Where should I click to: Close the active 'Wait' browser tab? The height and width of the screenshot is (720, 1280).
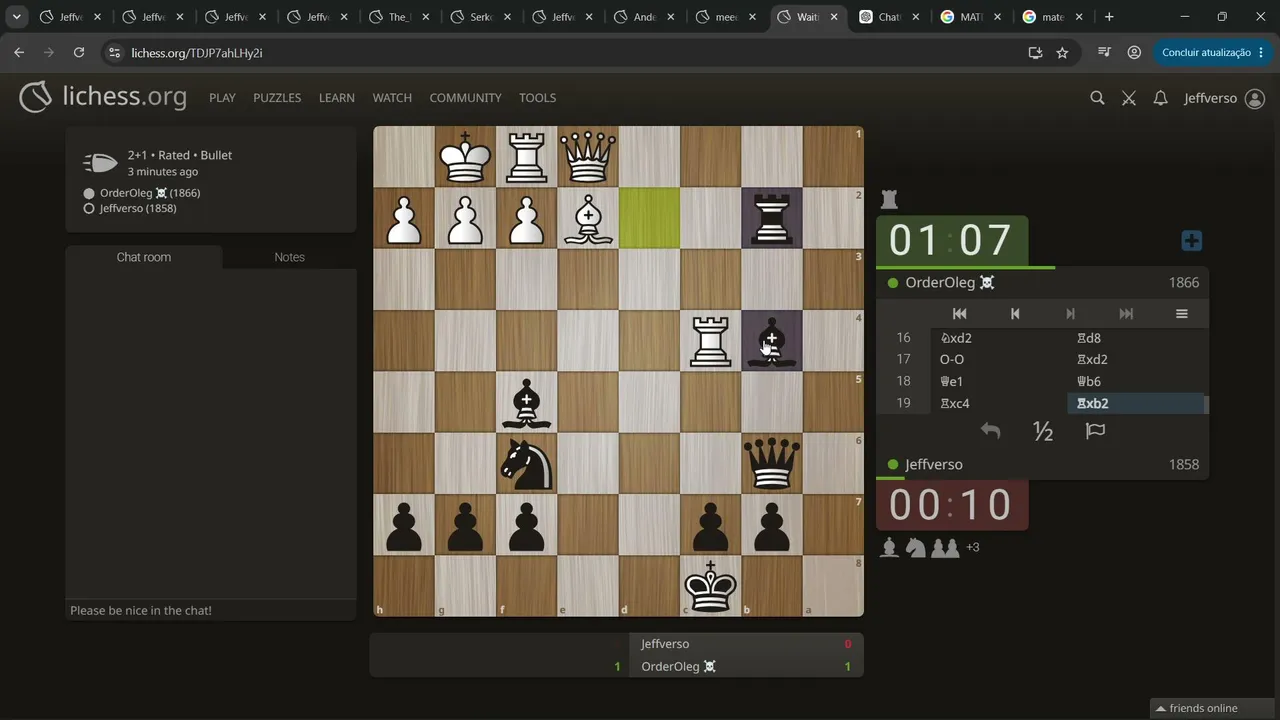pyautogui.click(x=834, y=17)
